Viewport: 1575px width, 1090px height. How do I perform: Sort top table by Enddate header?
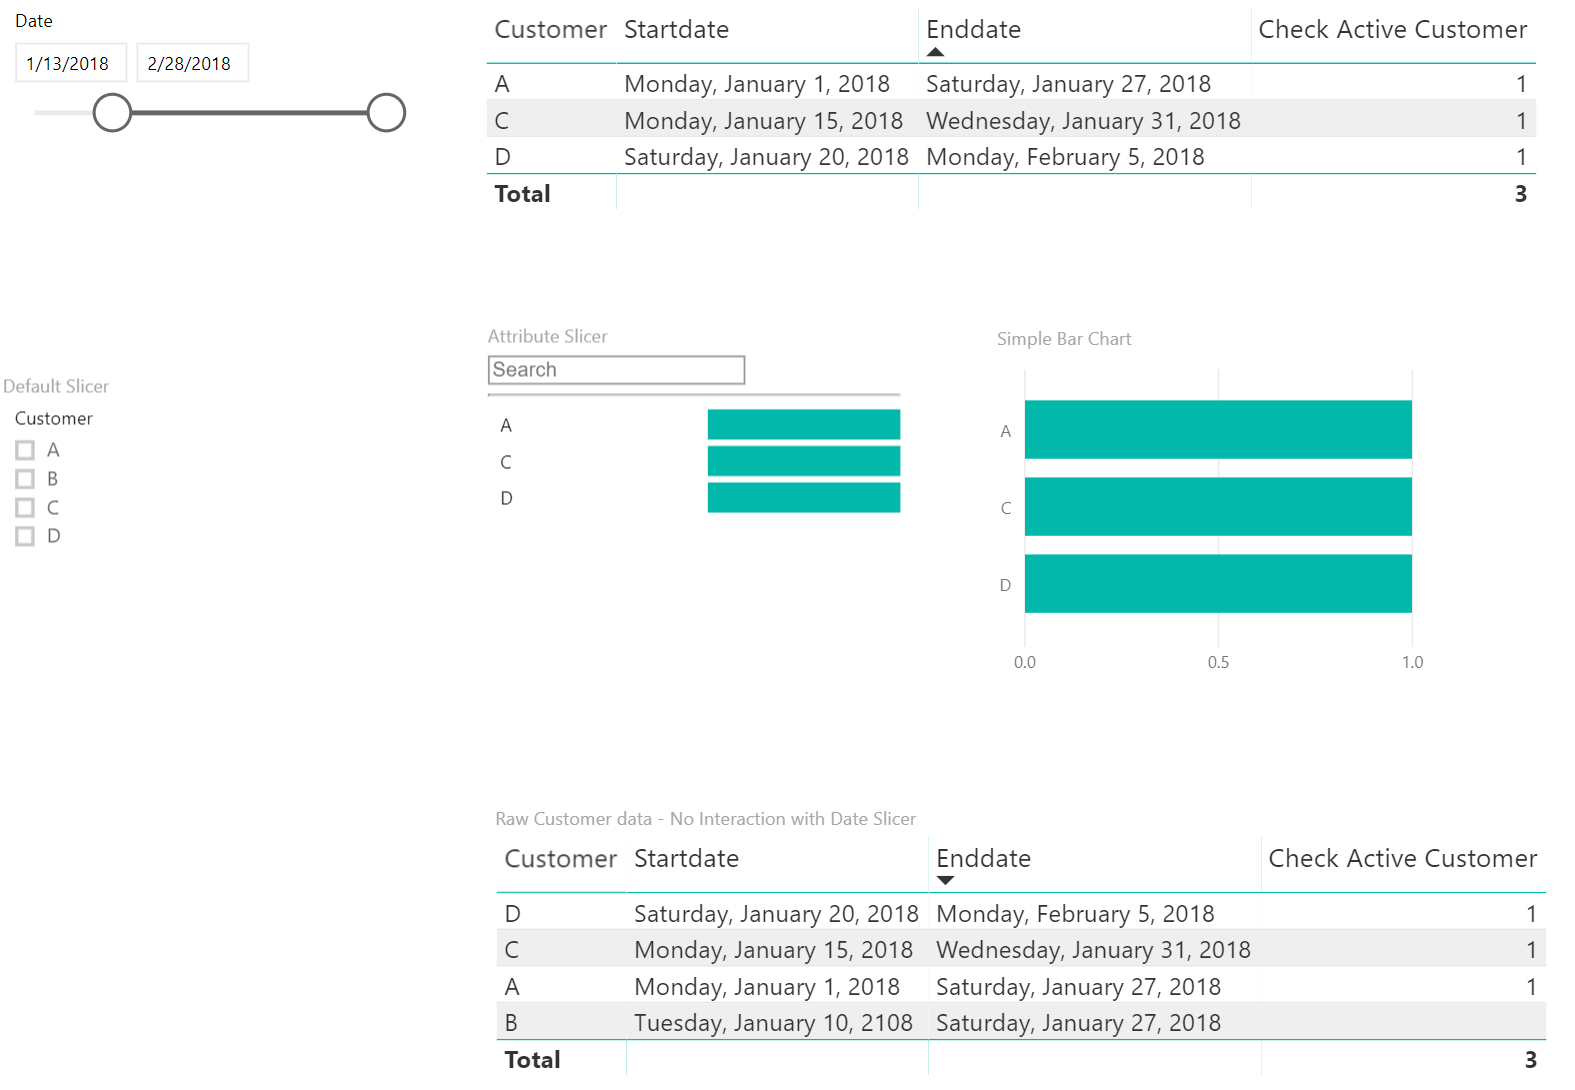pyautogui.click(x=973, y=30)
